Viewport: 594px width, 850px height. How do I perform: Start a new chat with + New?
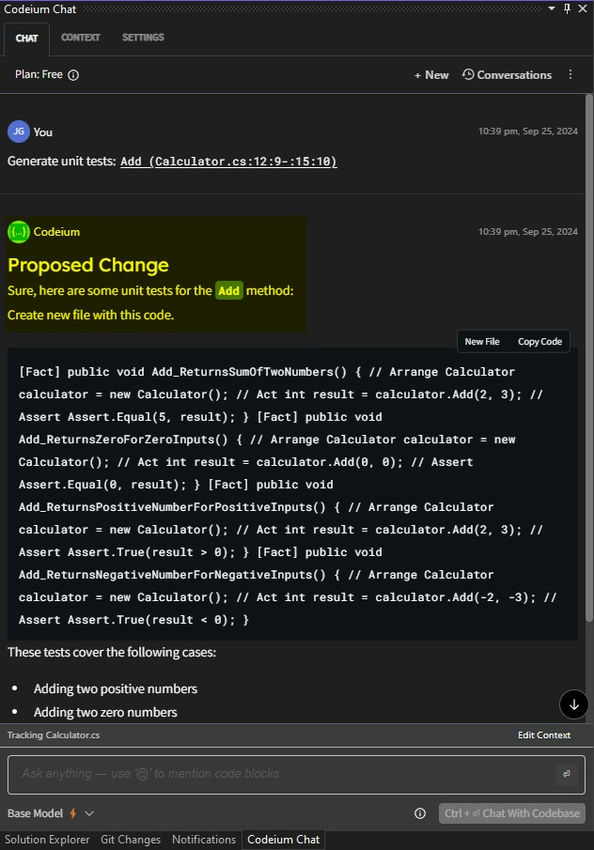tap(431, 75)
